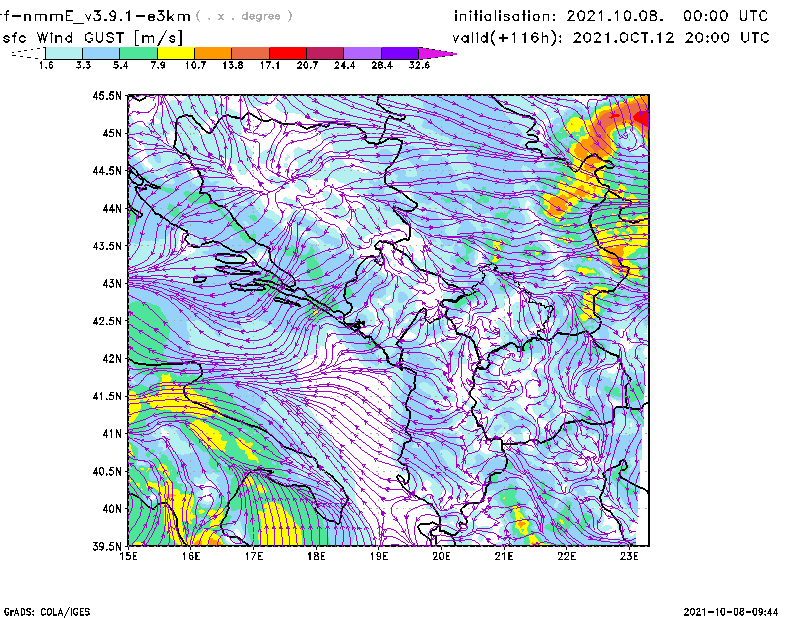Click the 43N latitude label
The width and height of the screenshot is (800, 618).
pos(112,283)
